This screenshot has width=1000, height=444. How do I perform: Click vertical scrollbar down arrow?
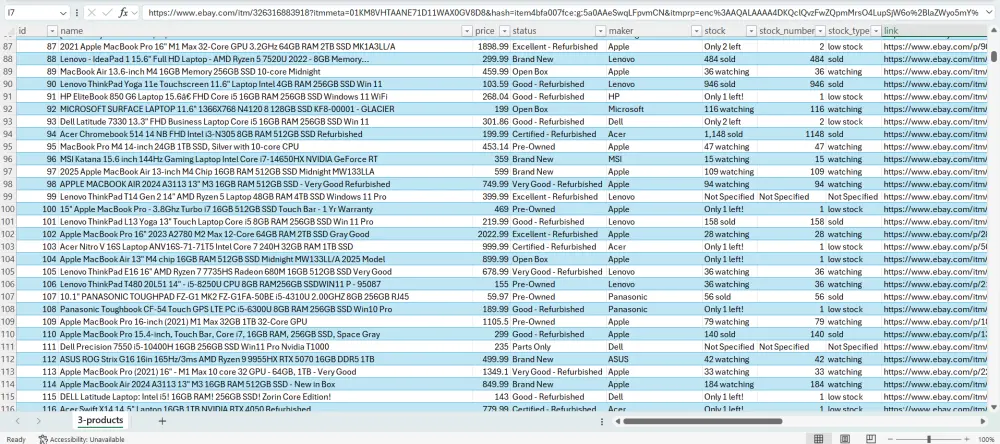(x=994, y=406)
